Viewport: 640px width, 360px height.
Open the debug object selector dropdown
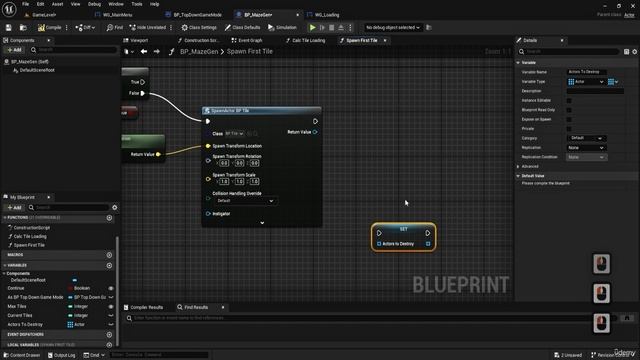coord(392,27)
